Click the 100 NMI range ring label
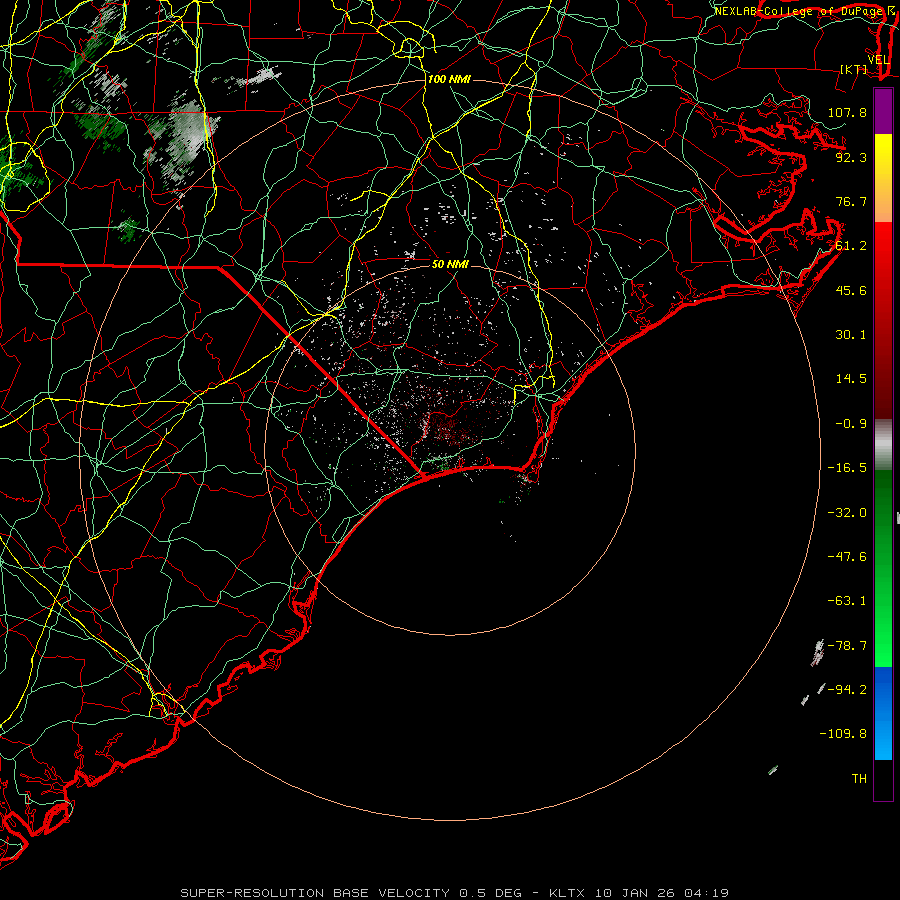This screenshot has height=900, width=900. (449, 79)
